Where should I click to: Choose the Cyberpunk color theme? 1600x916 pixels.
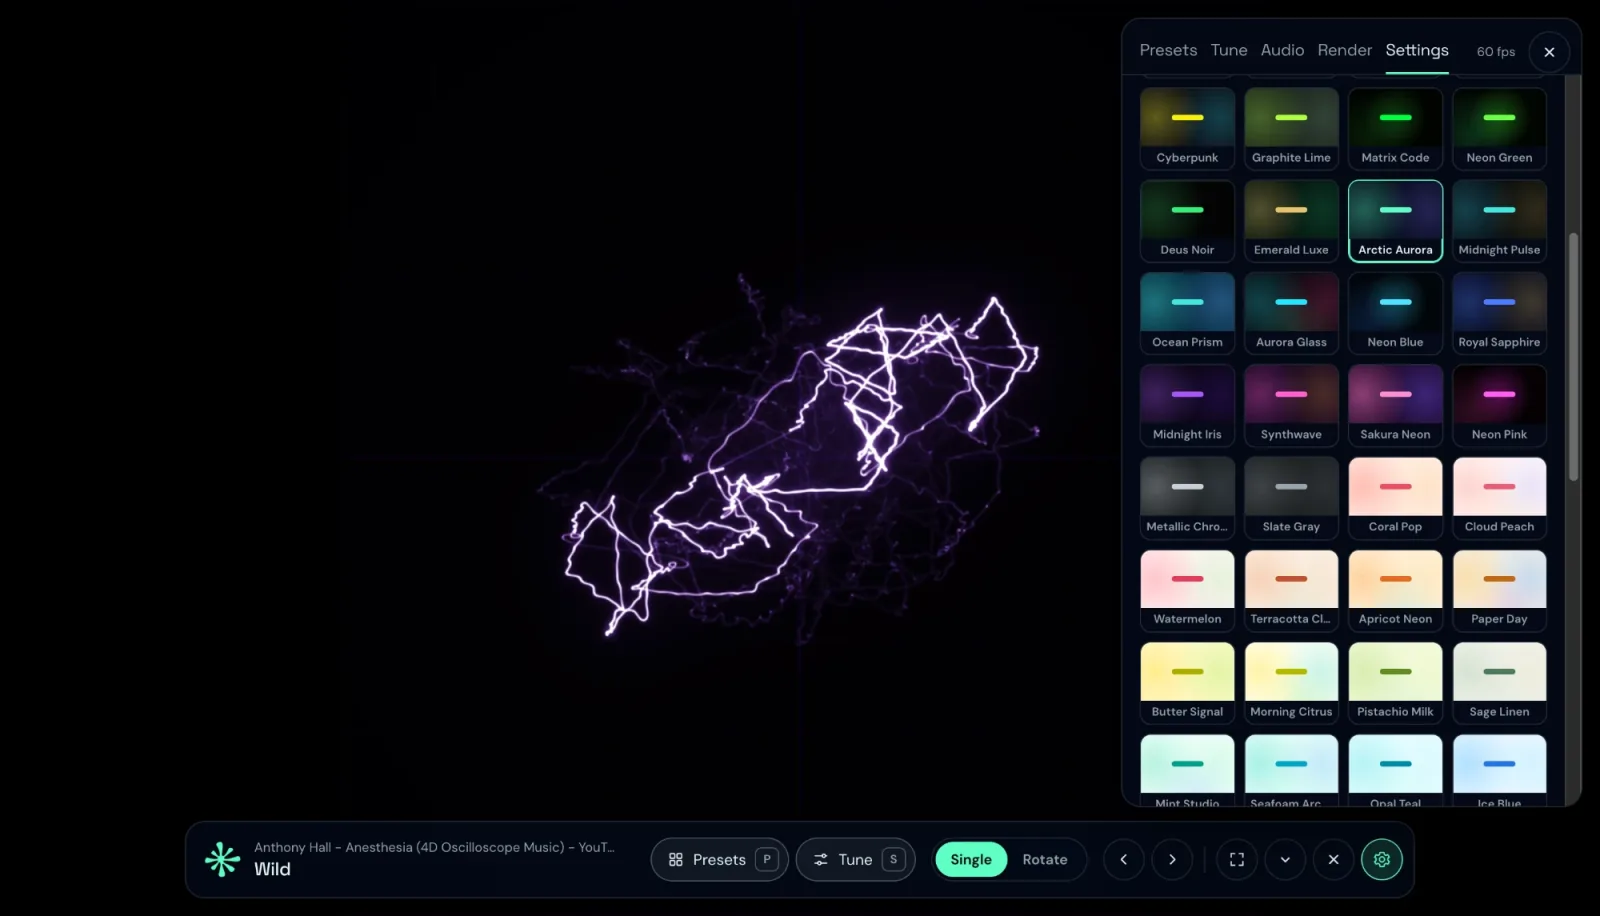[x=1187, y=128]
